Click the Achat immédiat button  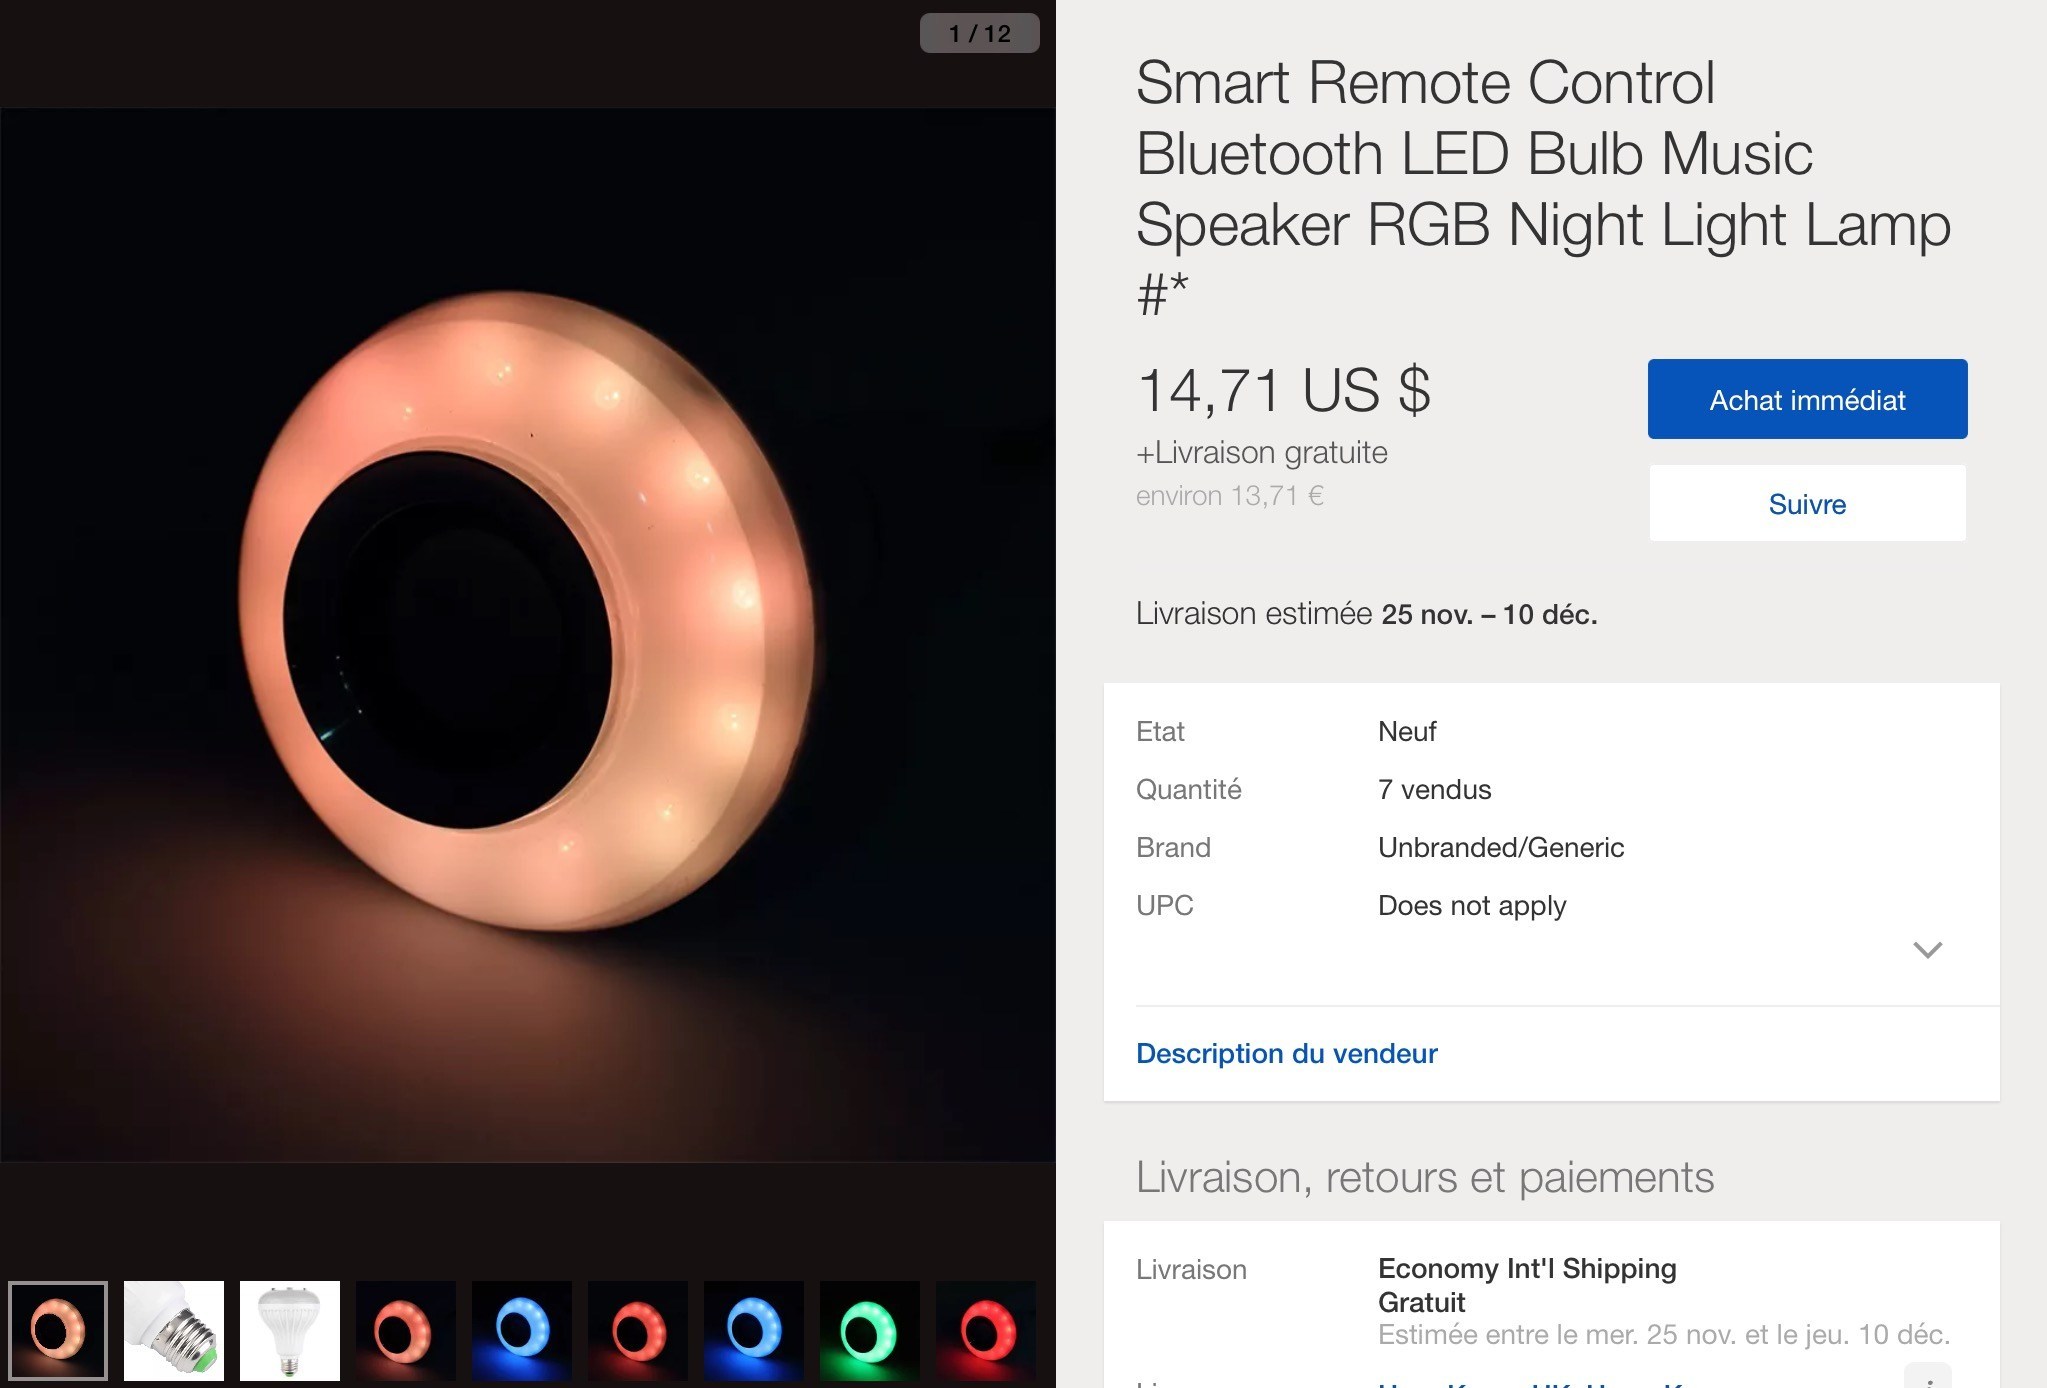pyautogui.click(x=1807, y=399)
